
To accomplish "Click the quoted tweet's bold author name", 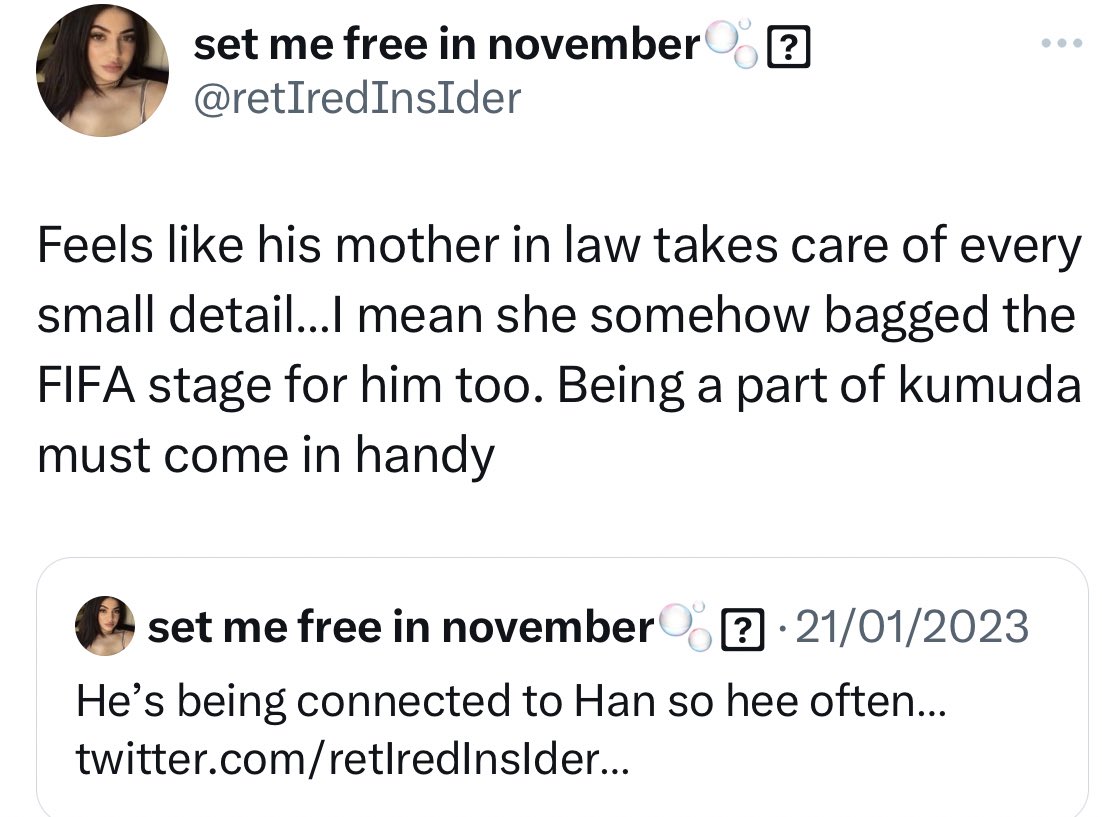I will tap(401, 626).
